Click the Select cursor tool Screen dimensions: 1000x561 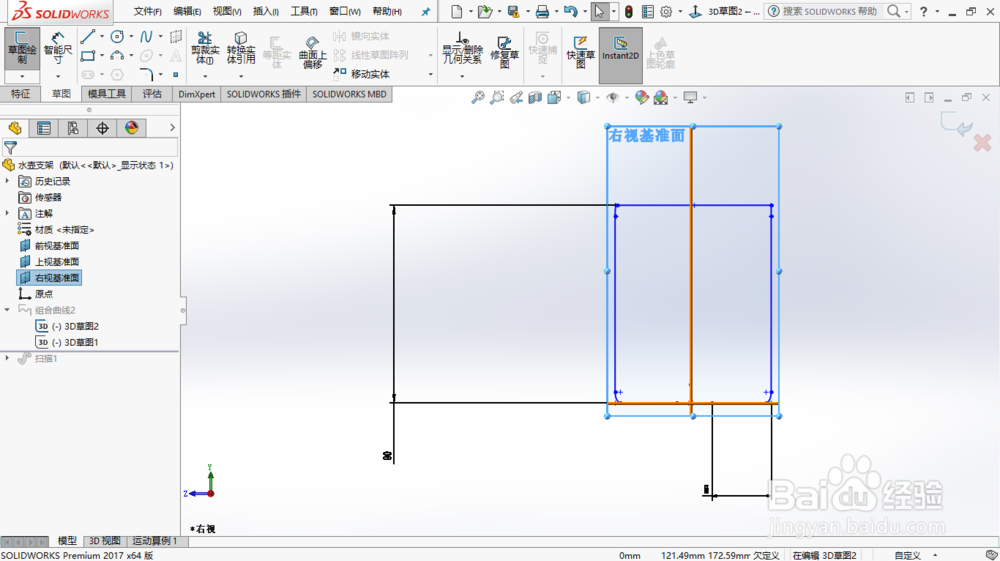[599, 11]
